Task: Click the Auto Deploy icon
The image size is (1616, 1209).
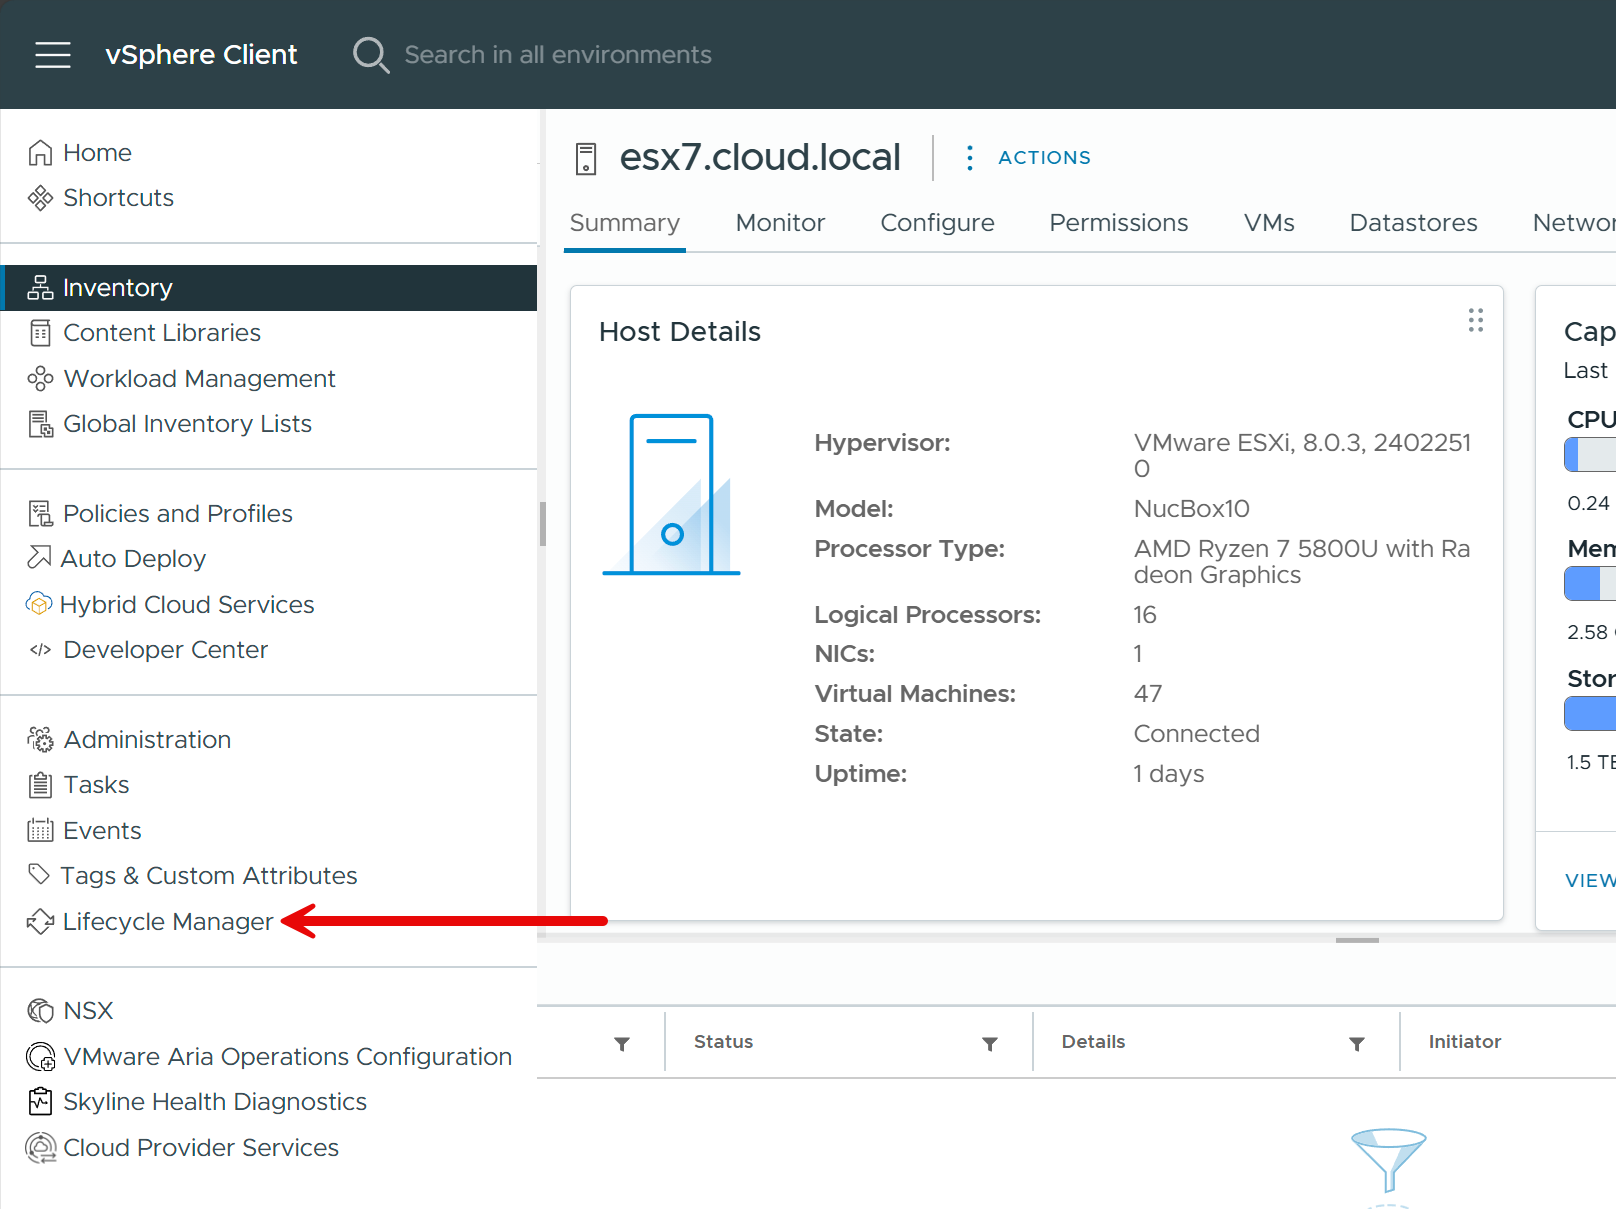Action: click(x=39, y=558)
